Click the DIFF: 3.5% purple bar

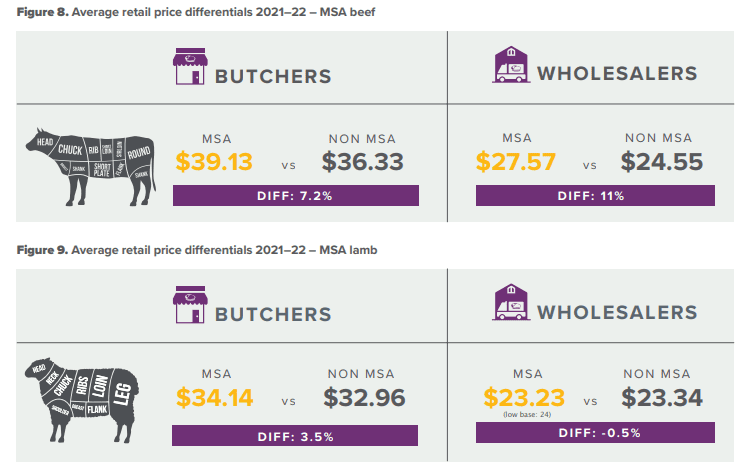click(295, 436)
